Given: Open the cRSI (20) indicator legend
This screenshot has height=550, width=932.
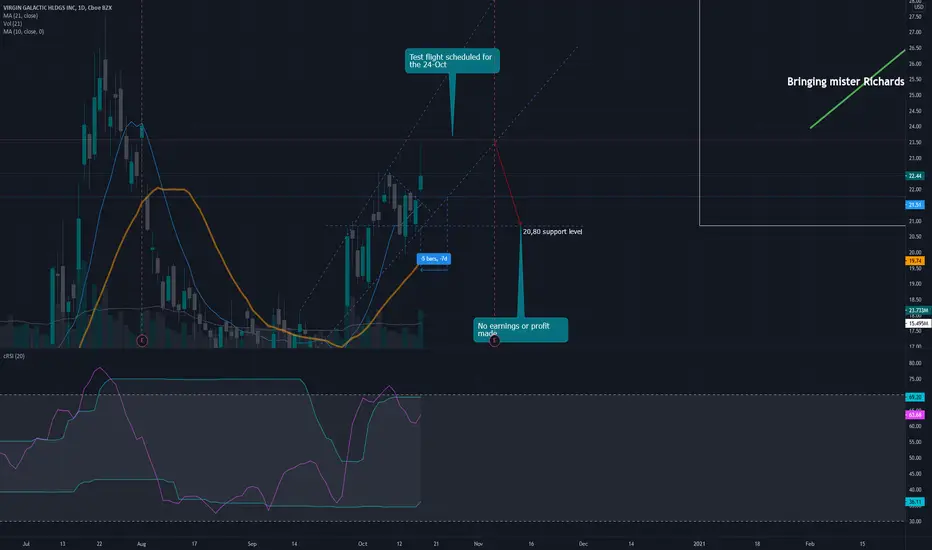Looking at the screenshot, I should point(14,356).
